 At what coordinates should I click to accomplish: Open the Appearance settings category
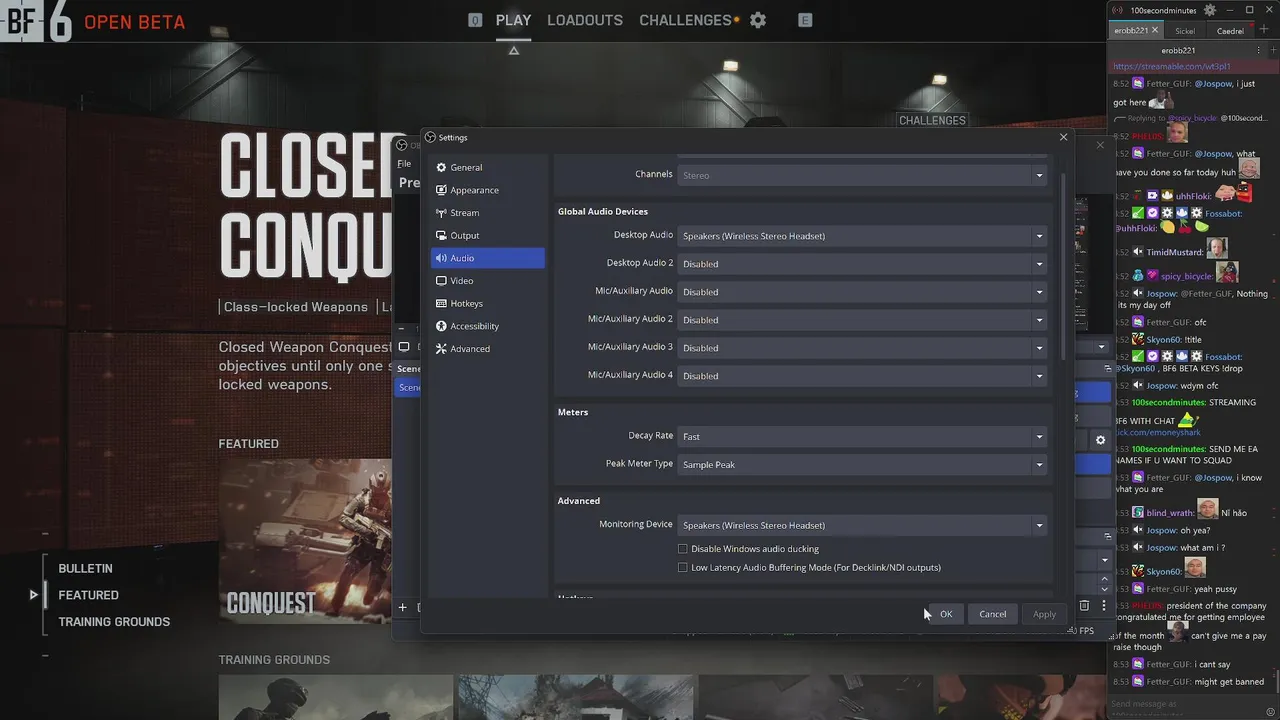[x=487, y=190]
